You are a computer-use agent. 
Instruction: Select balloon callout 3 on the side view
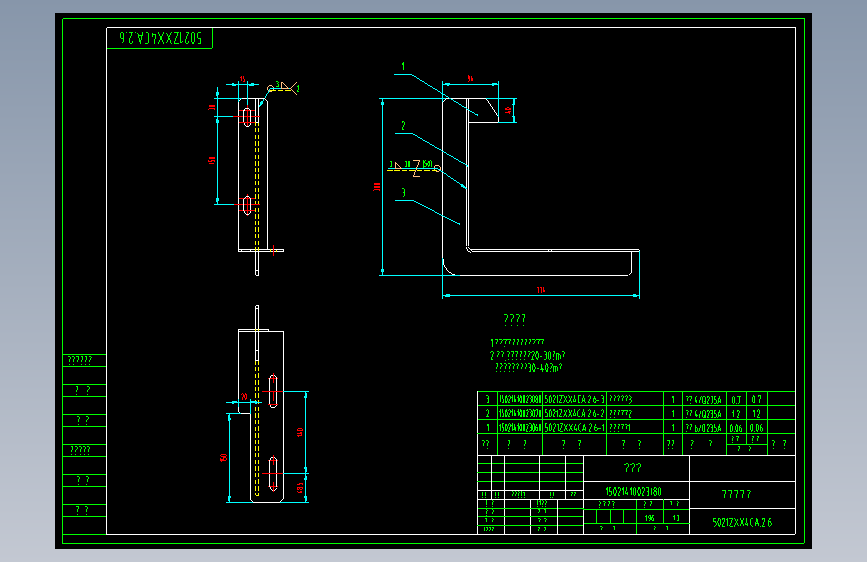(404, 192)
